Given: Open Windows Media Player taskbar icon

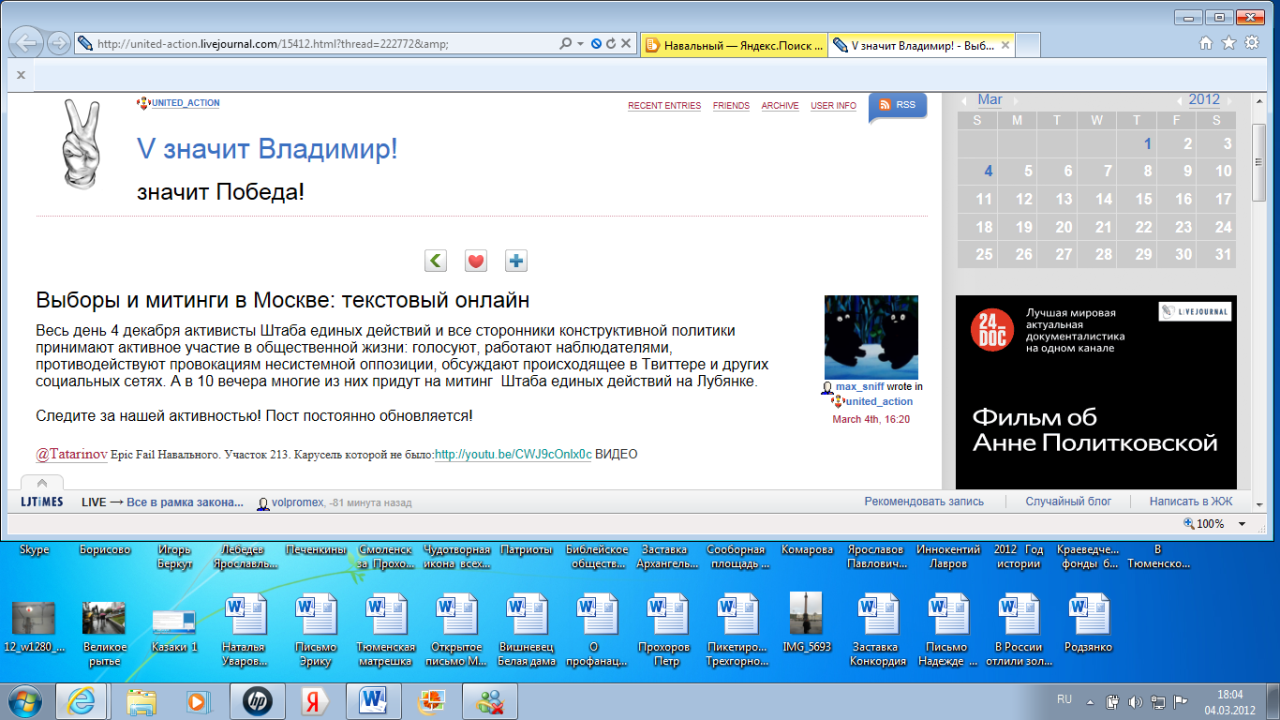Looking at the screenshot, I should pos(199,701).
